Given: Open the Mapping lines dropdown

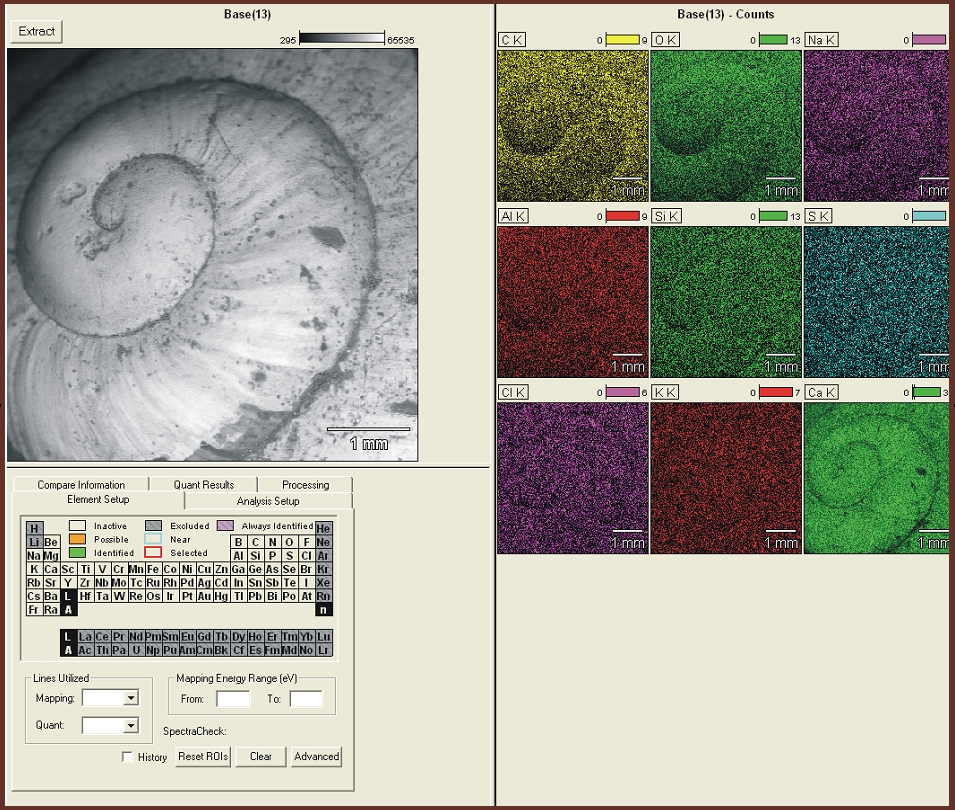Looking at the screenshot, I should pyautogui.click(x=131, y=698).
